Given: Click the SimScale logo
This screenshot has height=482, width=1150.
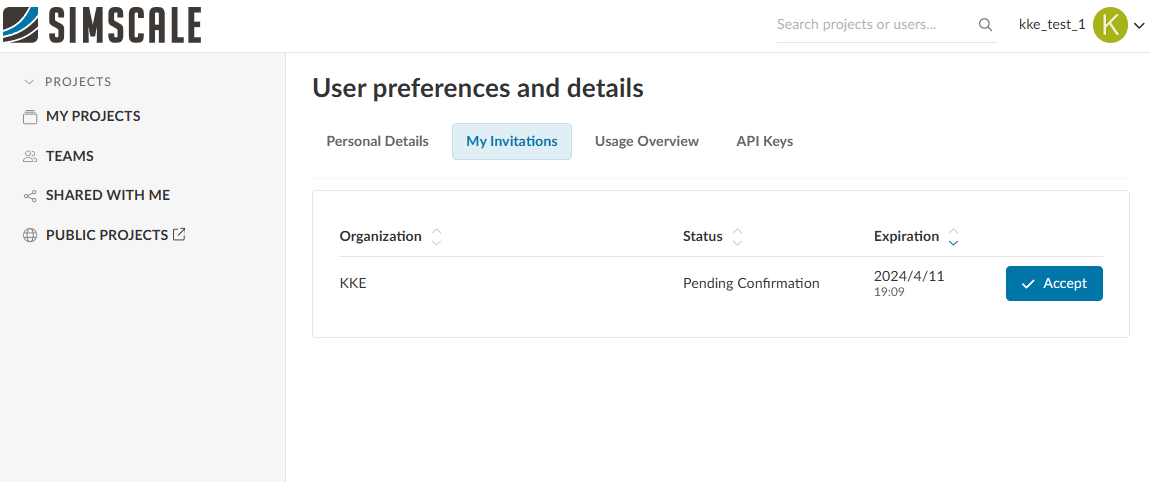Looking at the screenshot, I should [x=102, y=25].
